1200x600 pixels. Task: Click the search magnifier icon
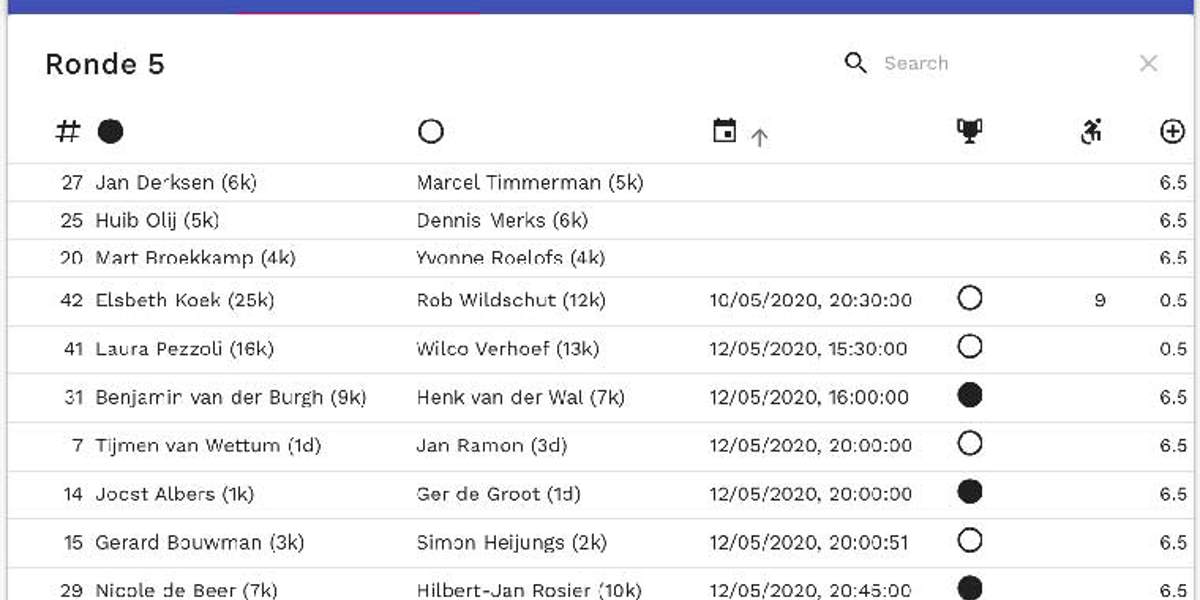click(x=855, y=63)
